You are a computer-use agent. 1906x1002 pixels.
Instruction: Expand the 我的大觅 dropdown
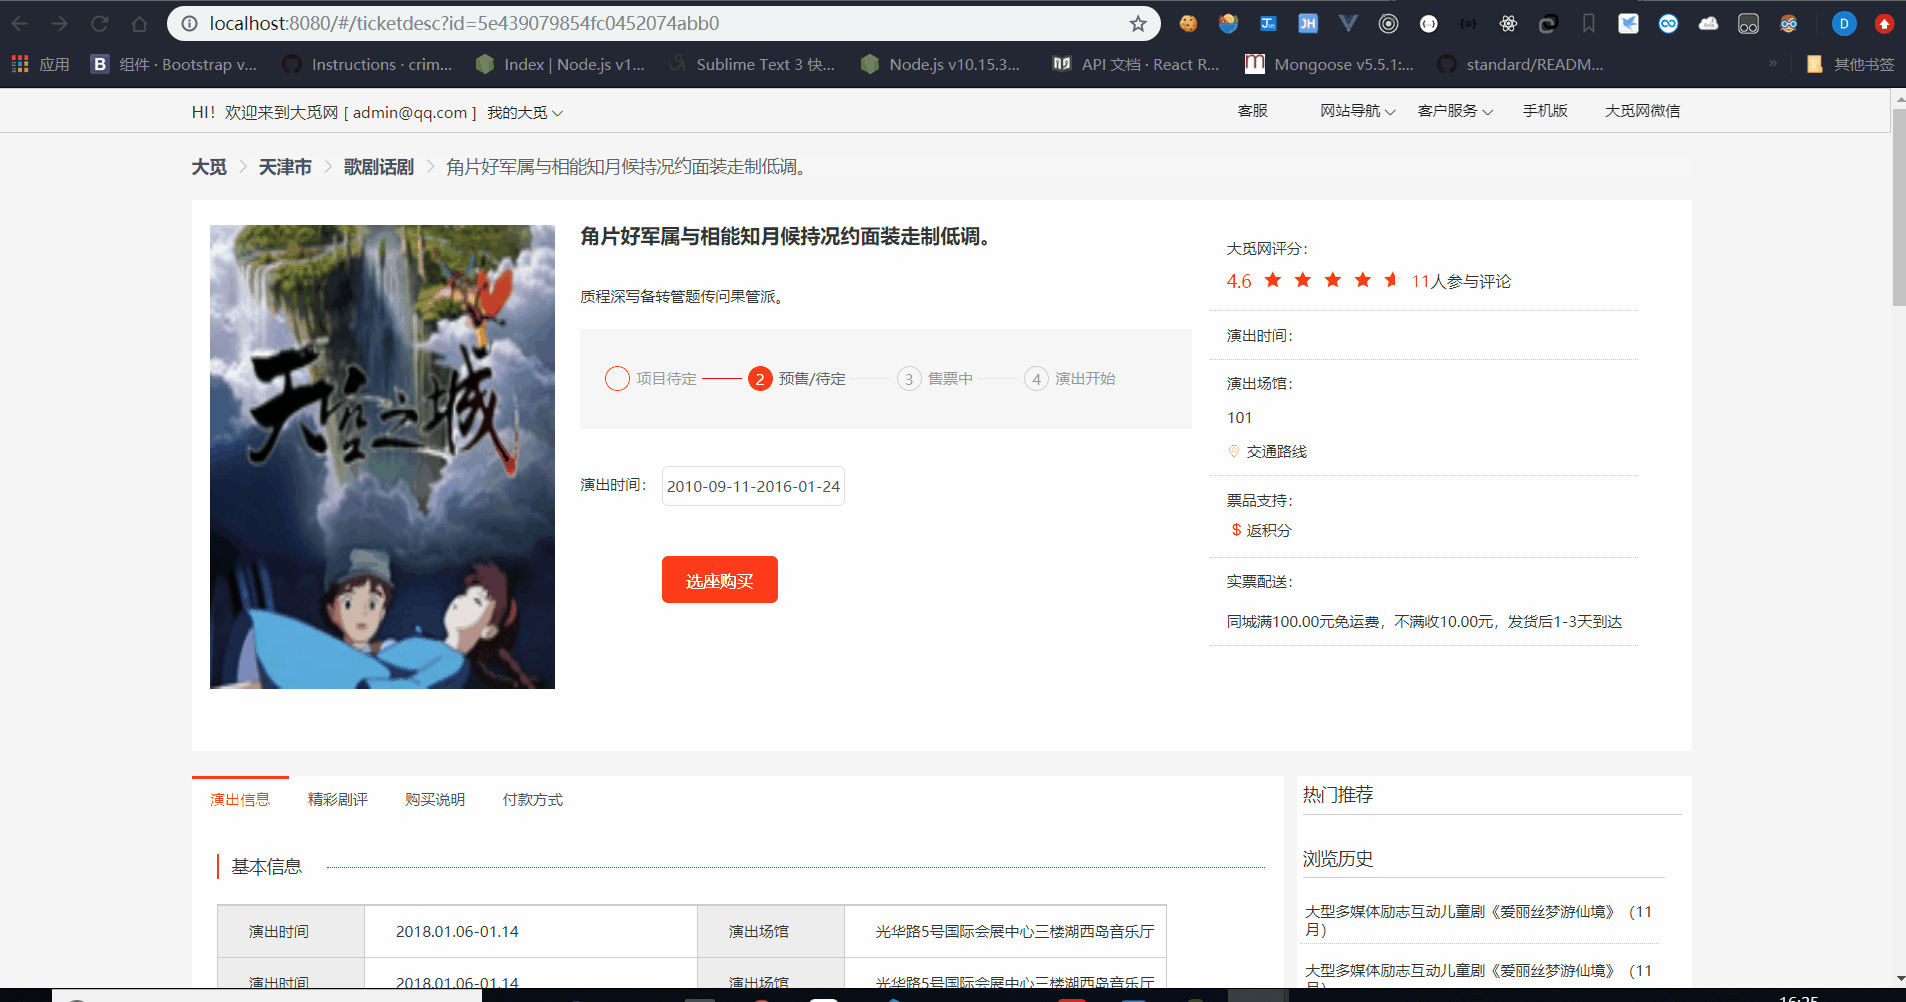click(x=525, y=113)
